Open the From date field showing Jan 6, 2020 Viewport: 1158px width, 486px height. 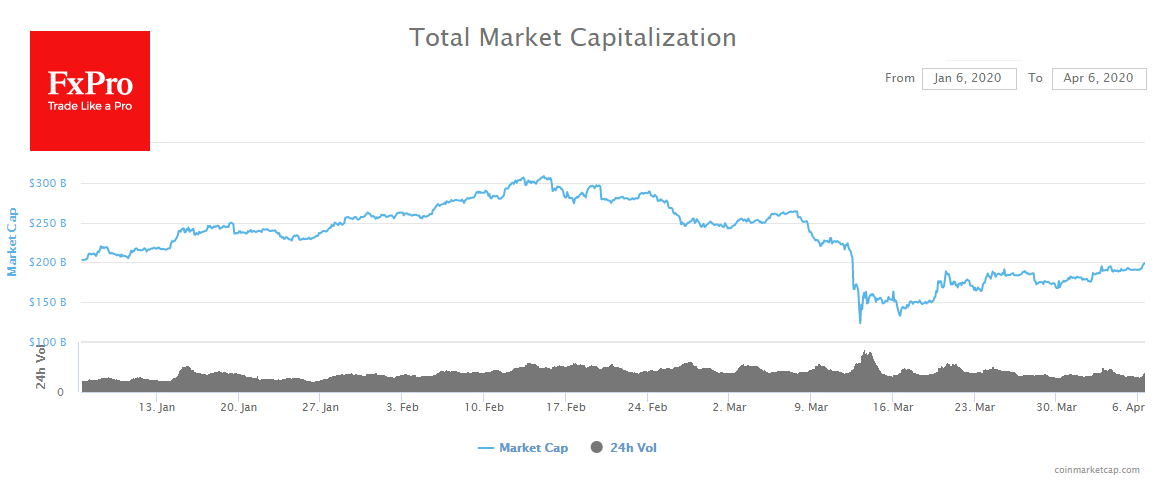pos(969,78)
